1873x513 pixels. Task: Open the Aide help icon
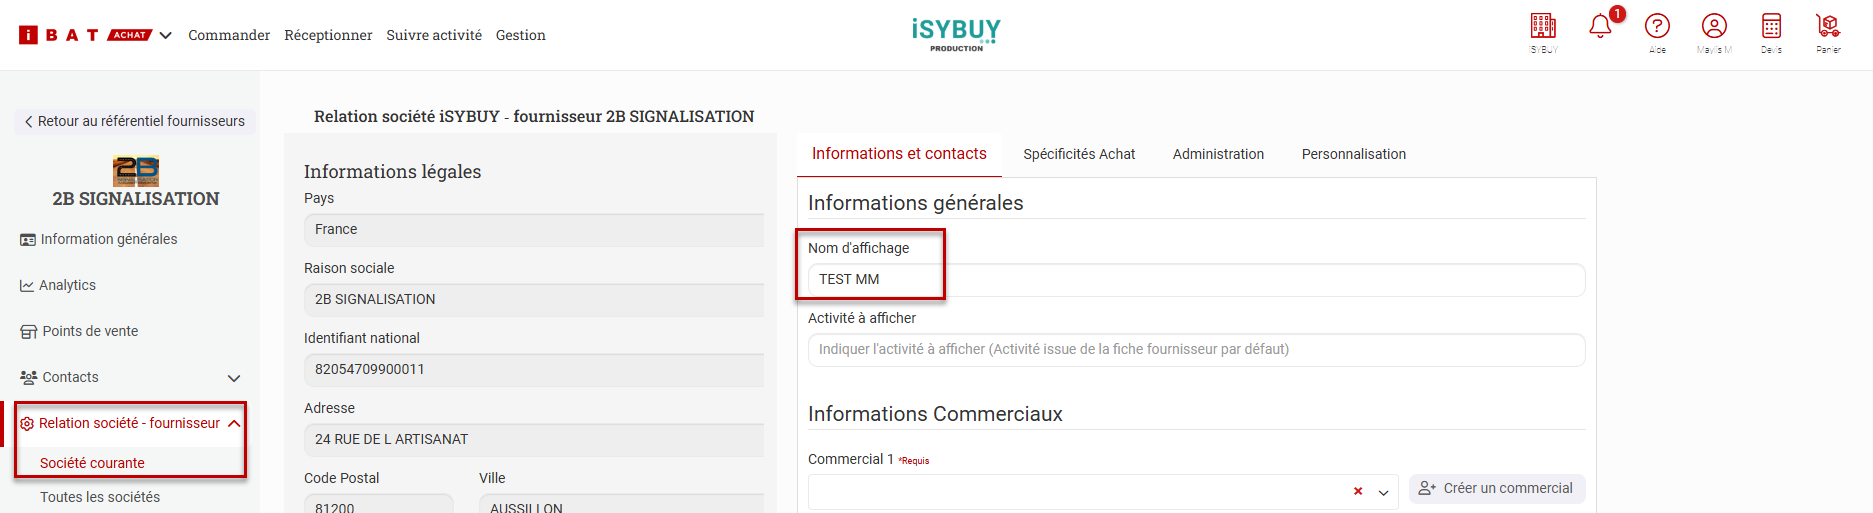(1657, 26)
